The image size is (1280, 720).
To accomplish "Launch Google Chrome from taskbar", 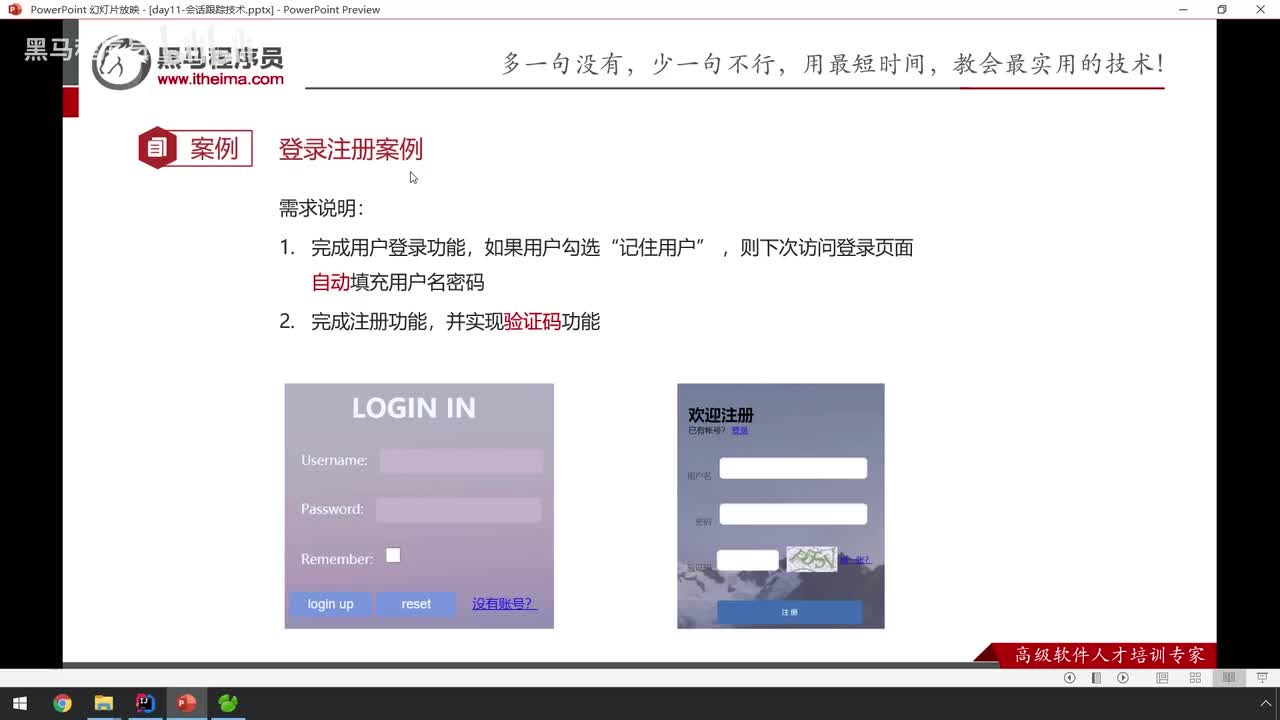I will point(62,703).
